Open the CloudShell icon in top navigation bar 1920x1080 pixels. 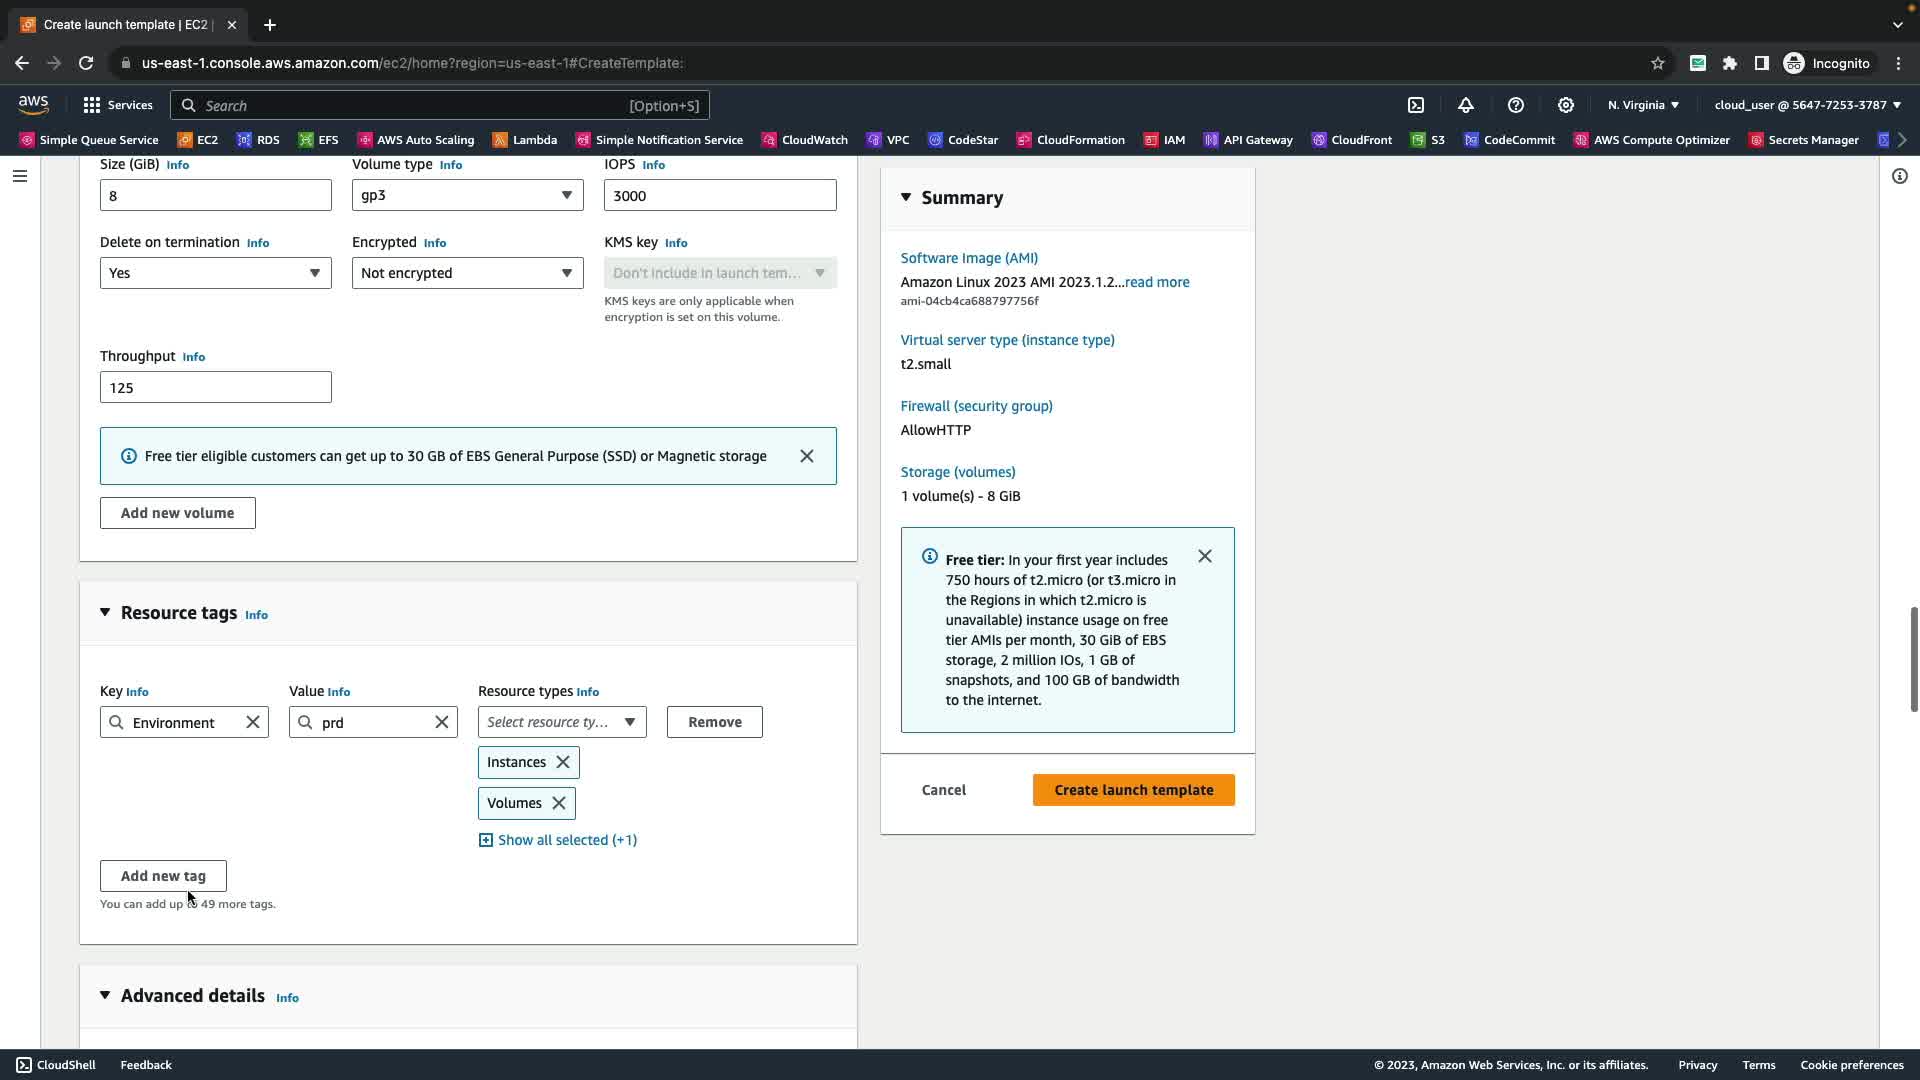pyautogui.click(x=1416, y=105)
